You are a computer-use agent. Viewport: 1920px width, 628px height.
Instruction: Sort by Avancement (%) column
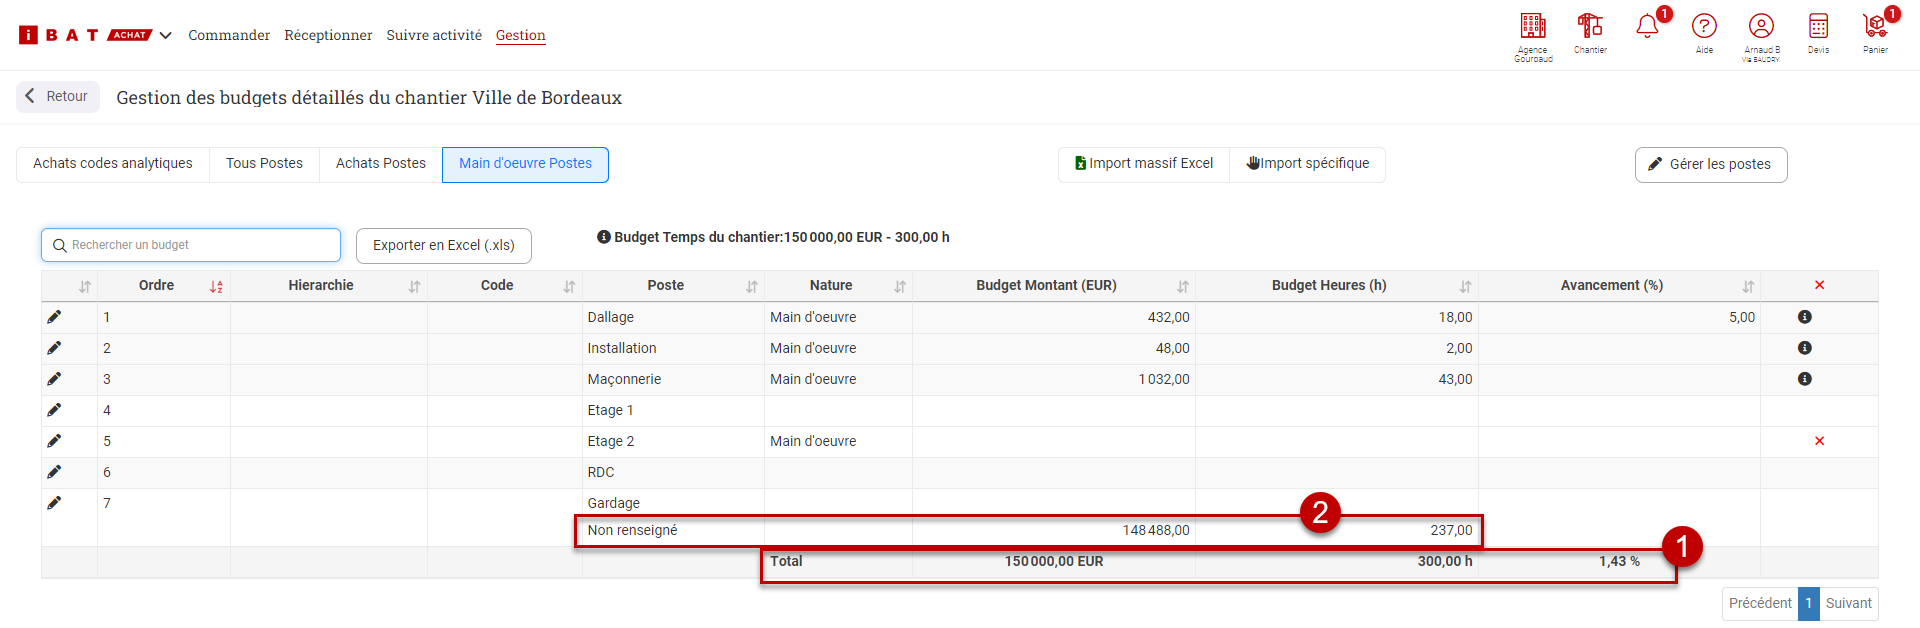click(1748, 287)
